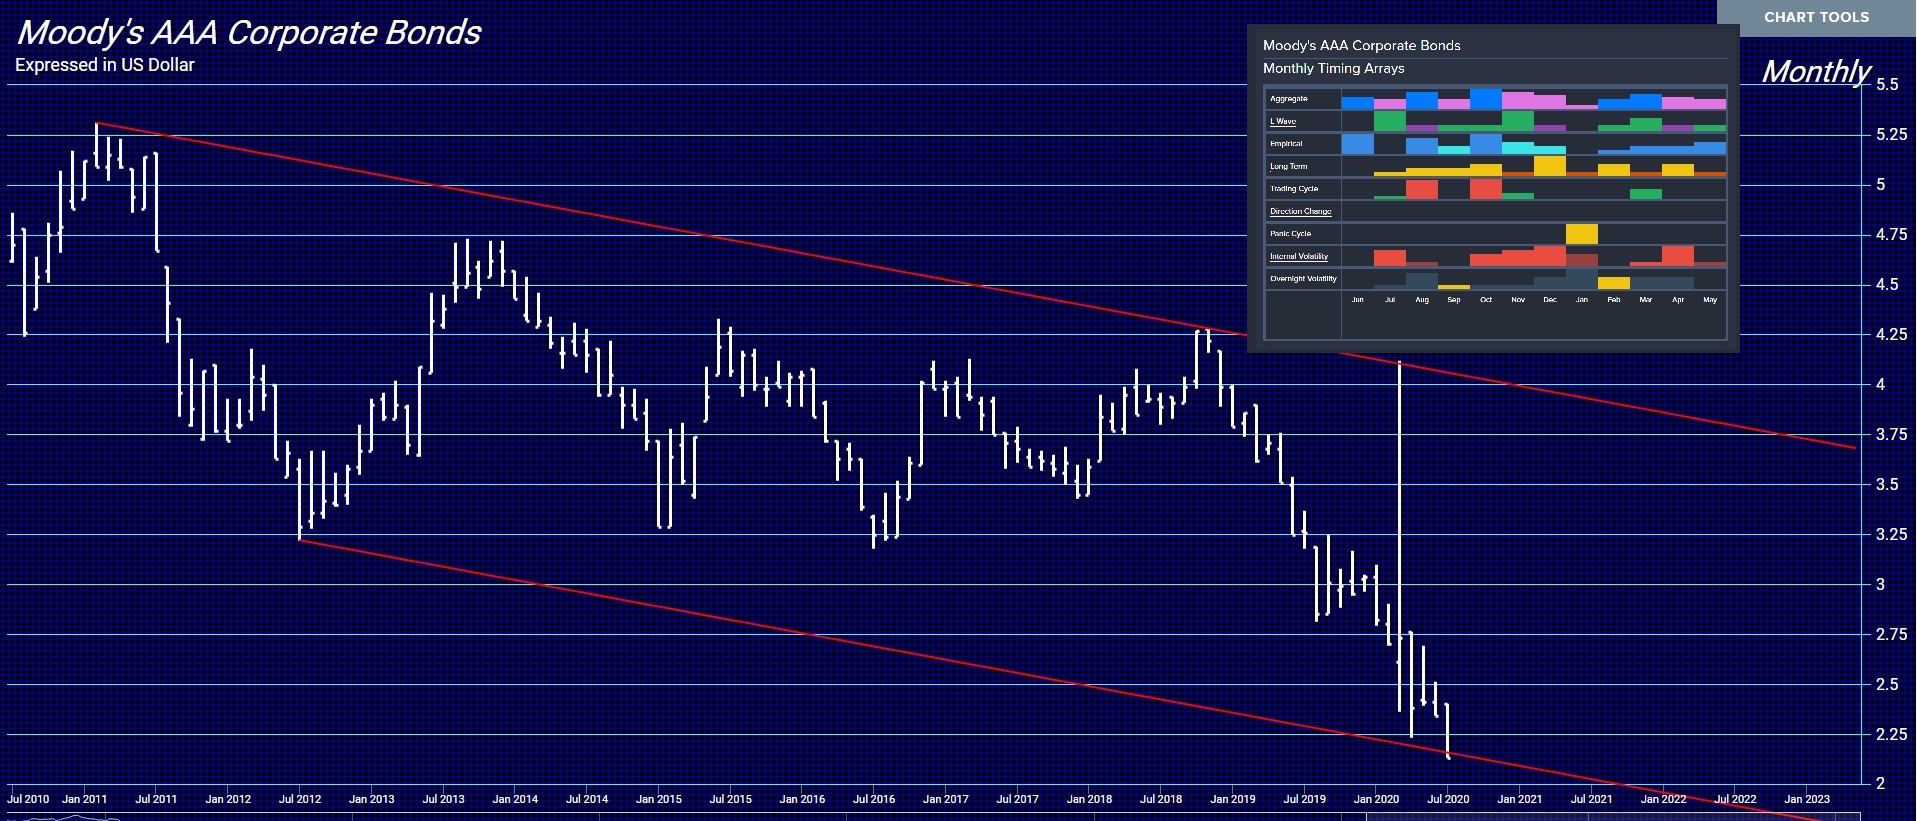Screen dimensions: 1917x821
Task: Click the Oct column label in timing arrays
Action: click(x=1485, y=300)
